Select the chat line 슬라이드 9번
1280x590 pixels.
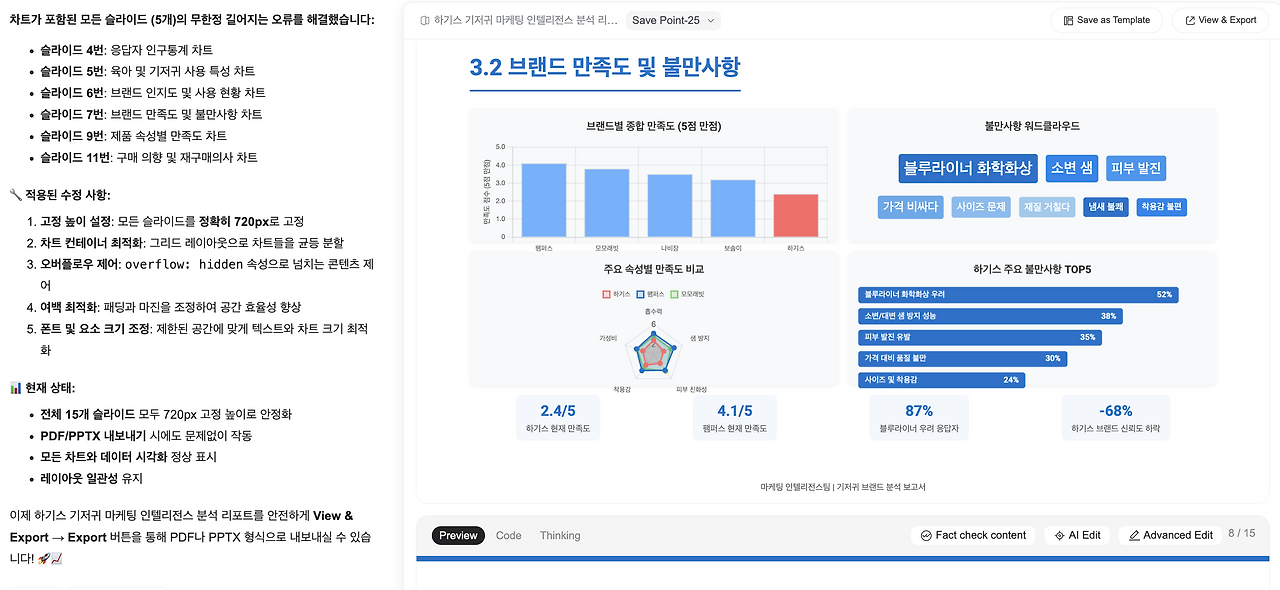click(x=133, y=136)
